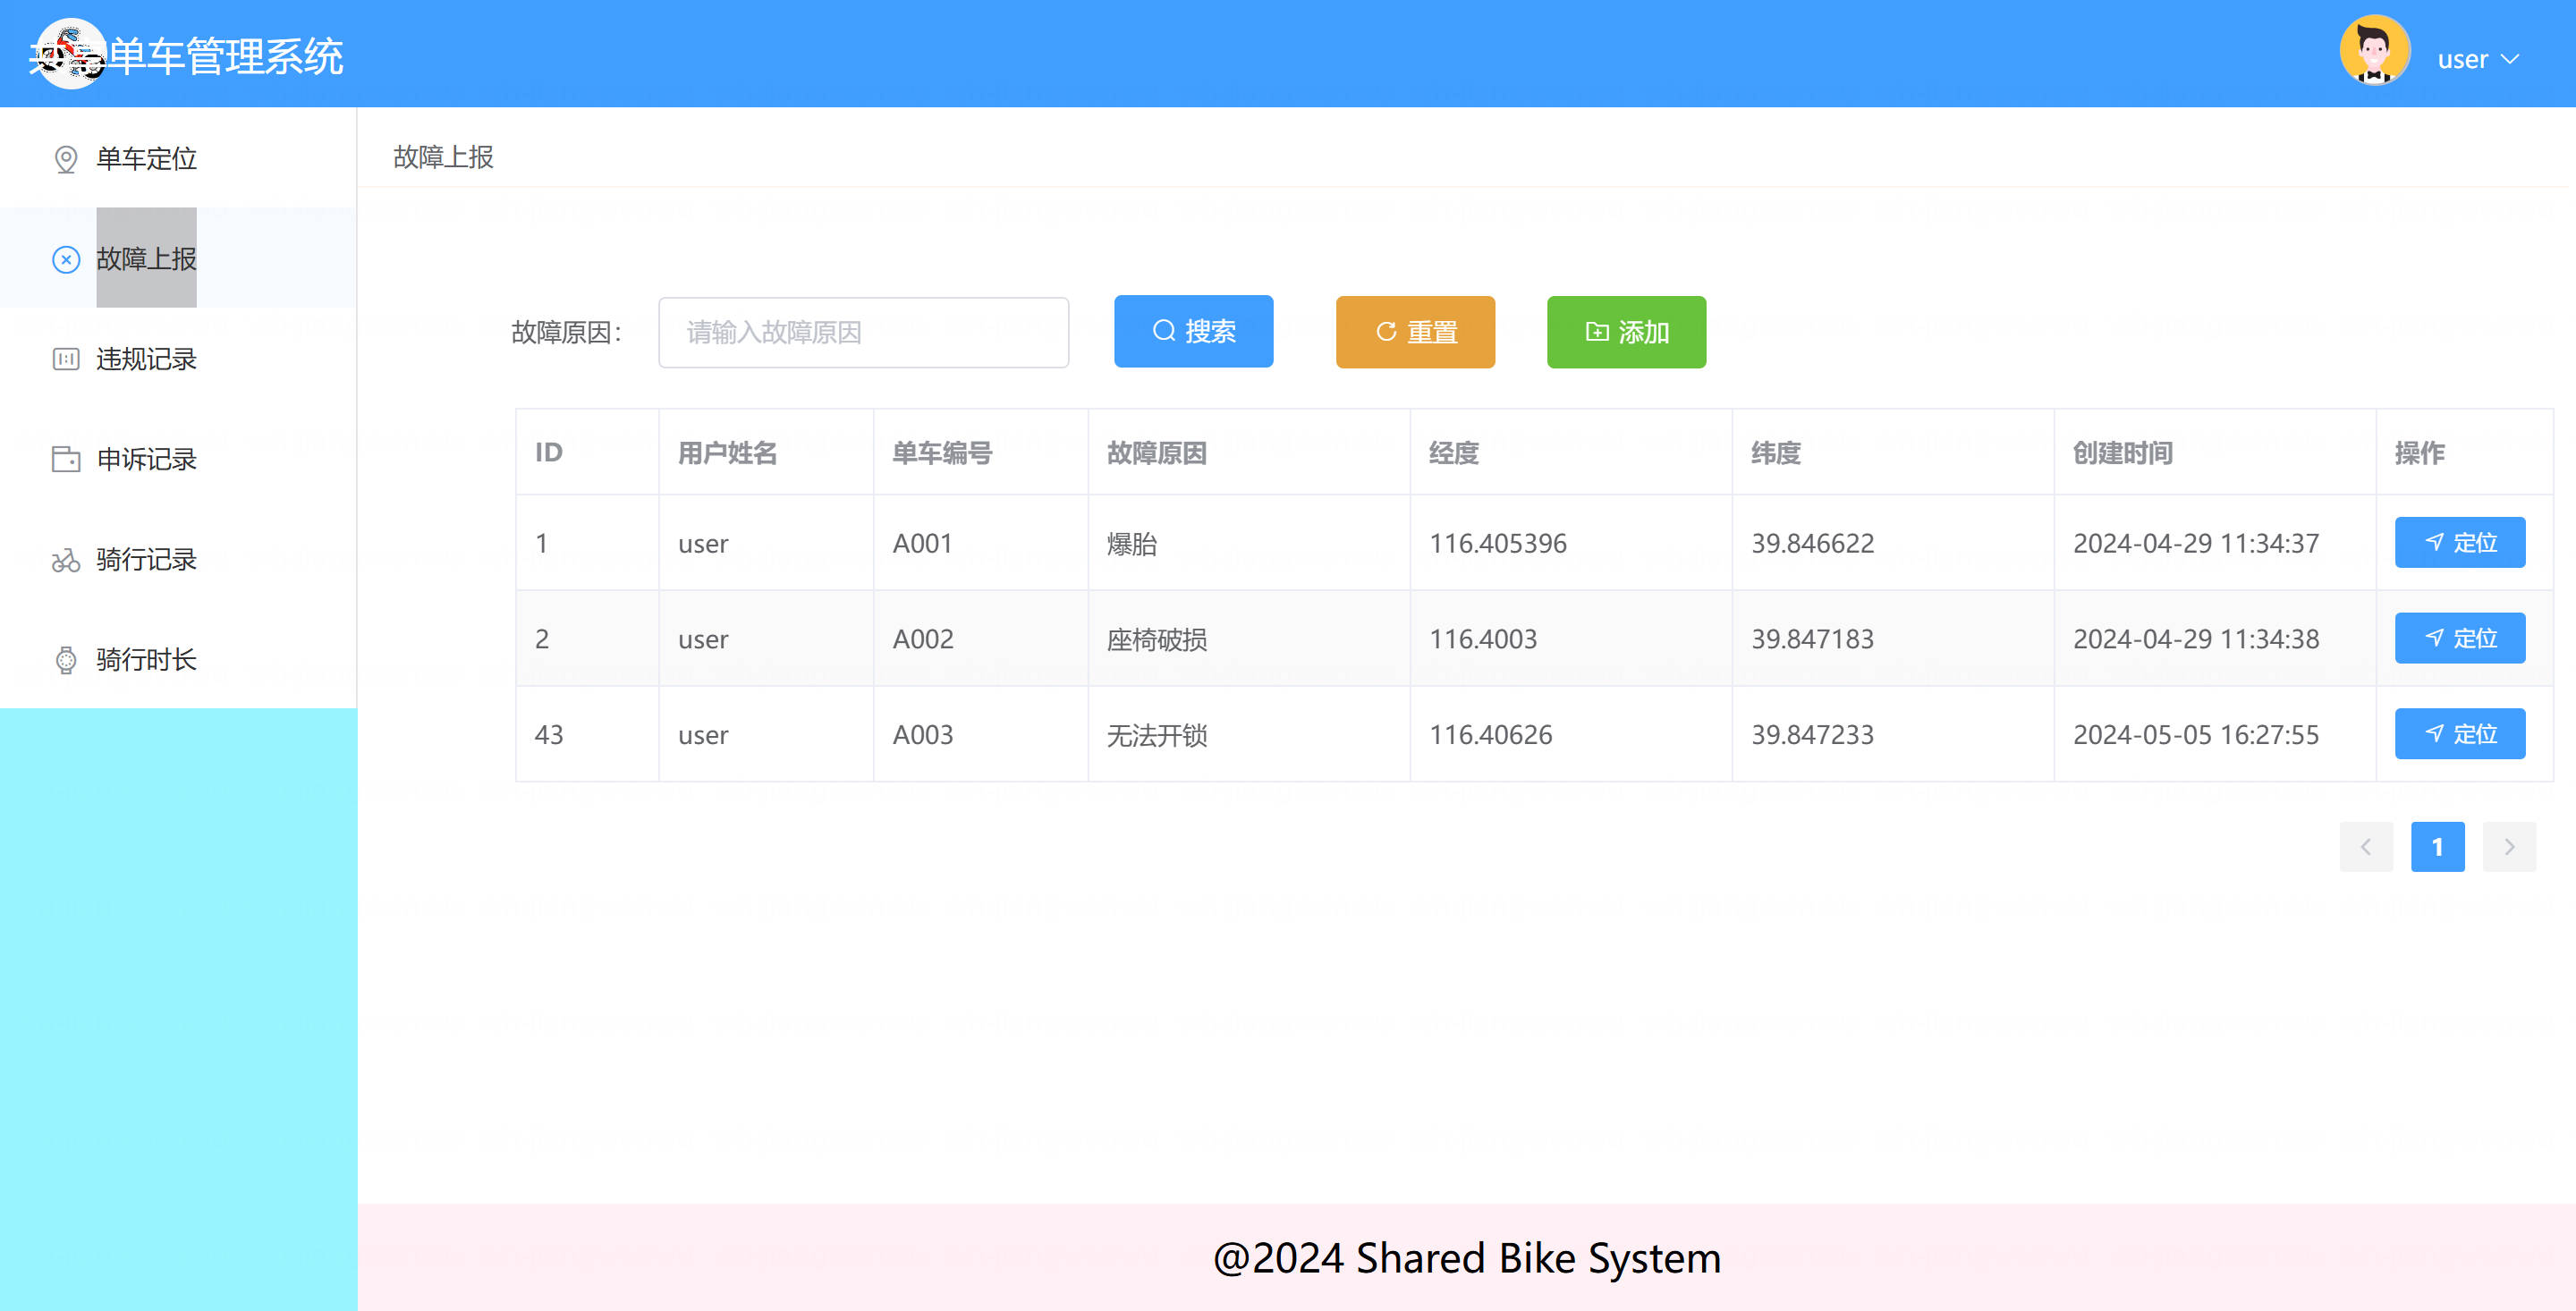Screen dimensions: 2576x1311
Task: Click 定位 for bike A001
Action: click(2459, 542)
